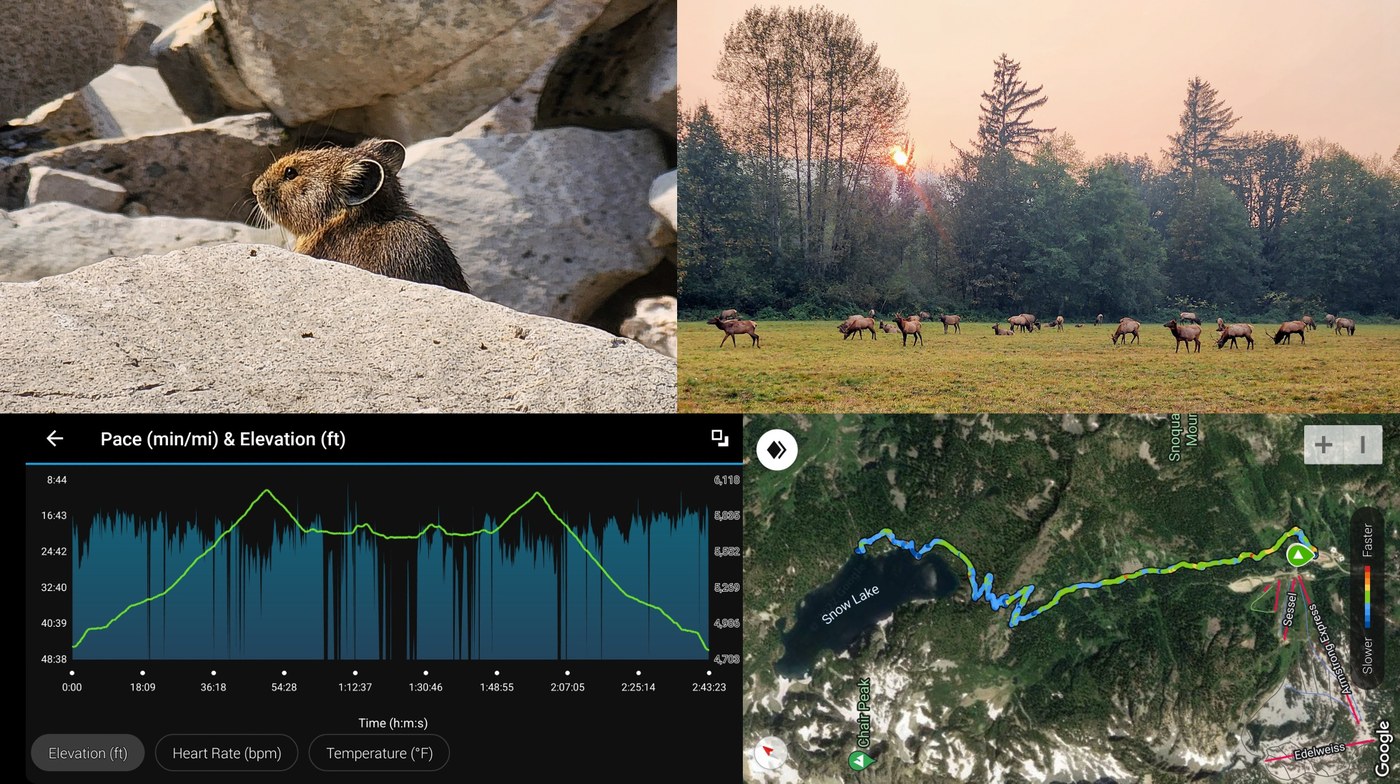Open the pika photo thumbnail

point(338,206)
